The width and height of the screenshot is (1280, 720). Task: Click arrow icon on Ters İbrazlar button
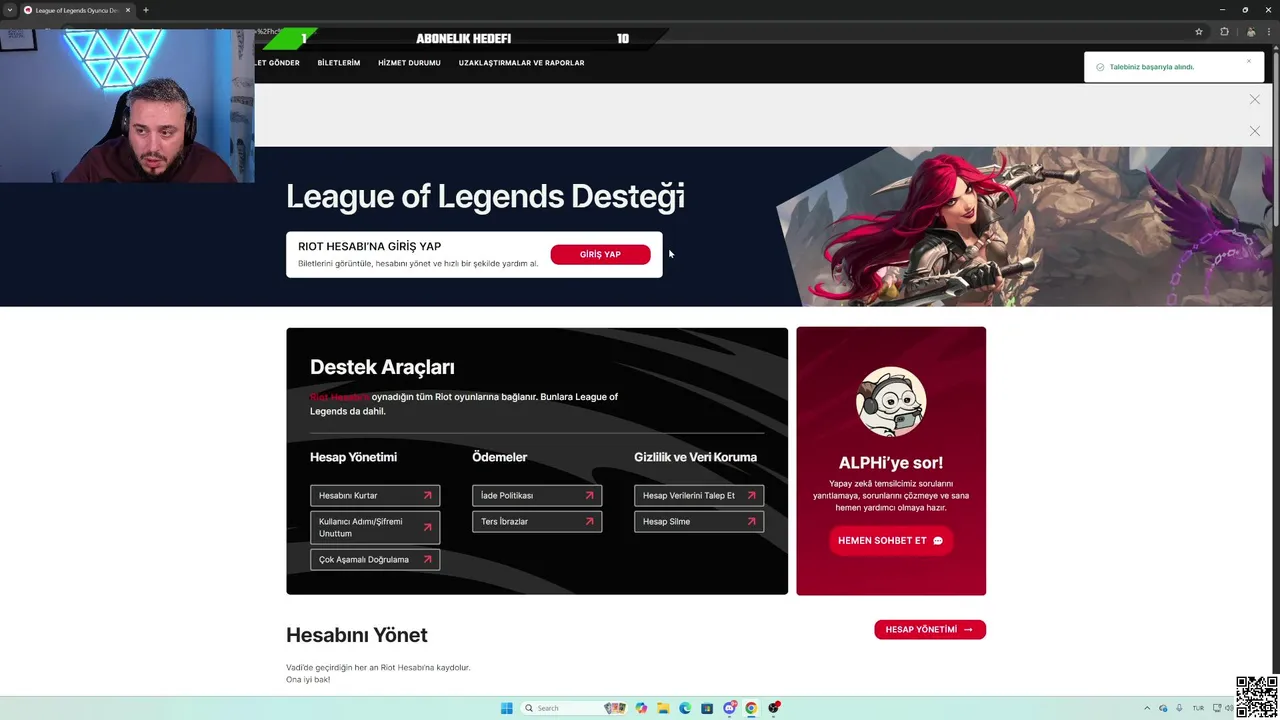(589, 521)
